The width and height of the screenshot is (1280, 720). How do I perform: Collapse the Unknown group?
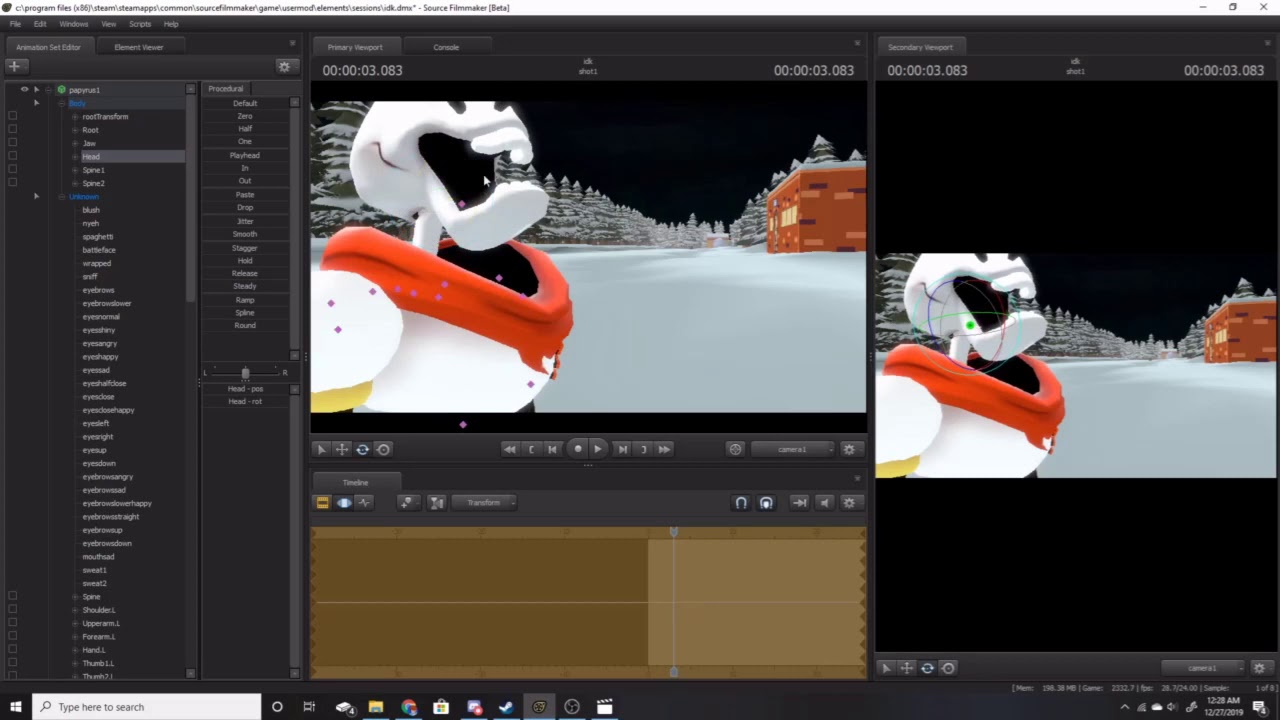[x=61, y=197]
